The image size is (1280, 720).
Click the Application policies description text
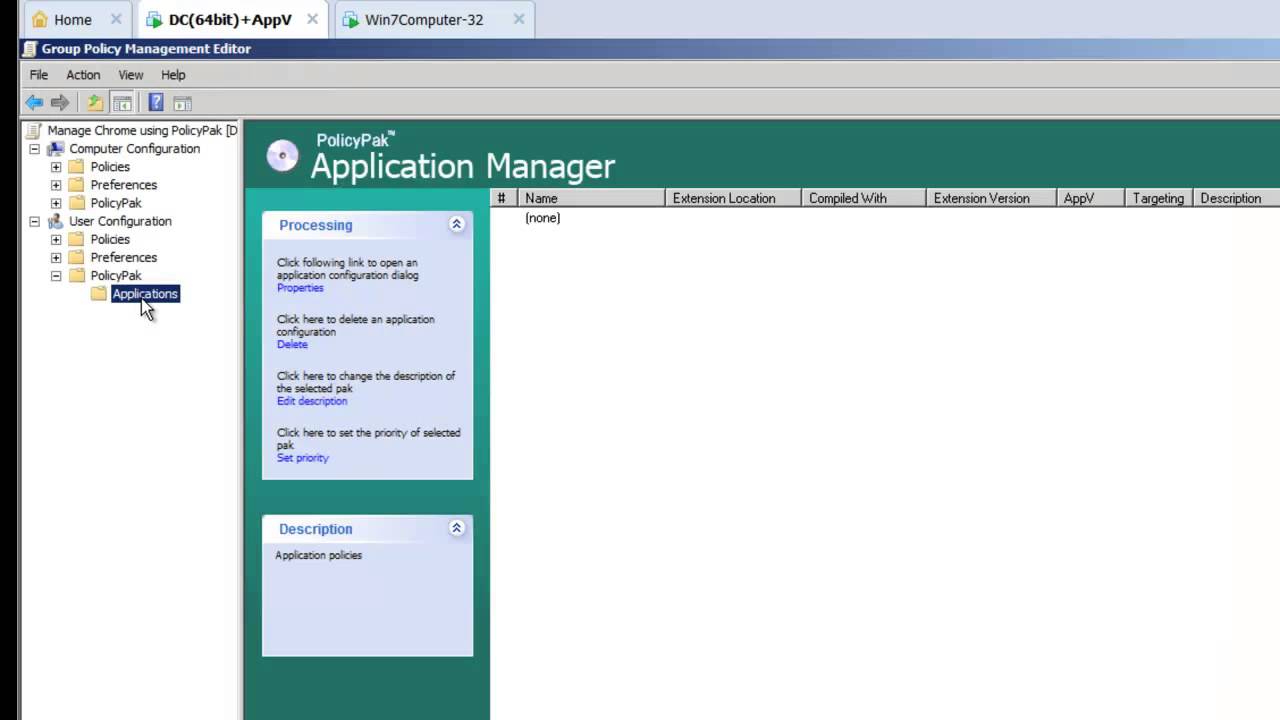(319, 555)
